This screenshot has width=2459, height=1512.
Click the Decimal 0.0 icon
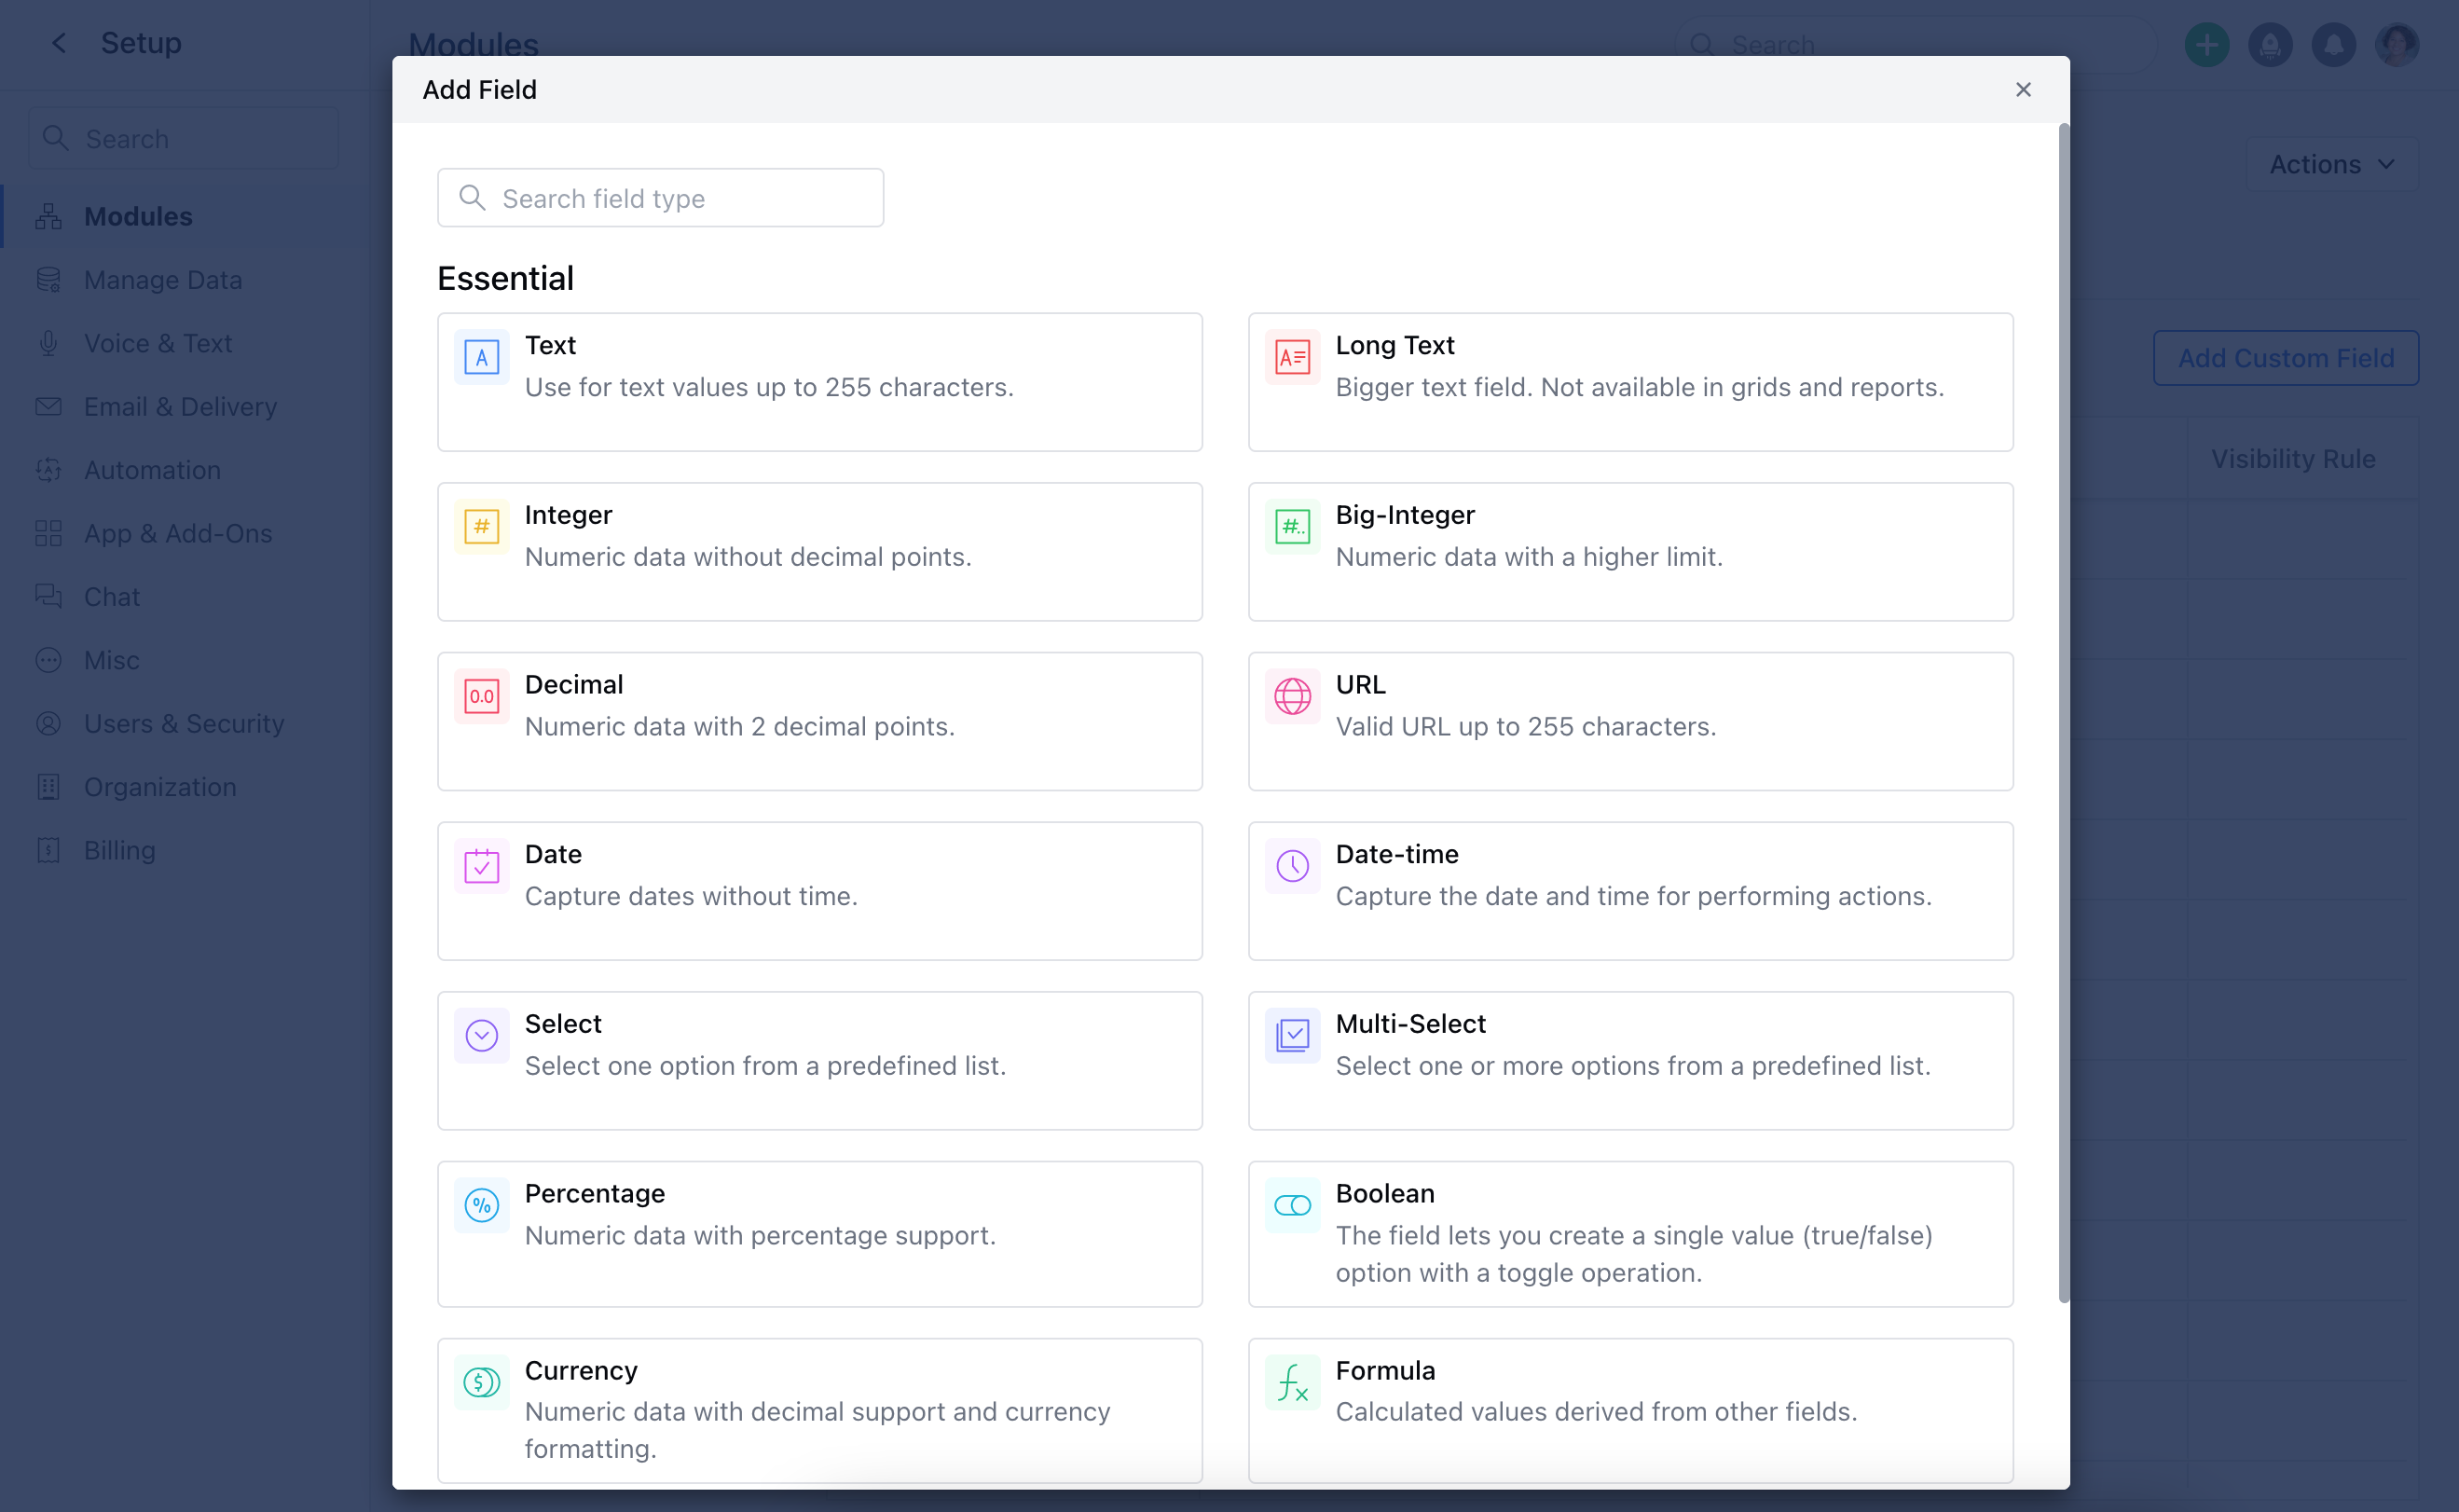pos(481,696)
